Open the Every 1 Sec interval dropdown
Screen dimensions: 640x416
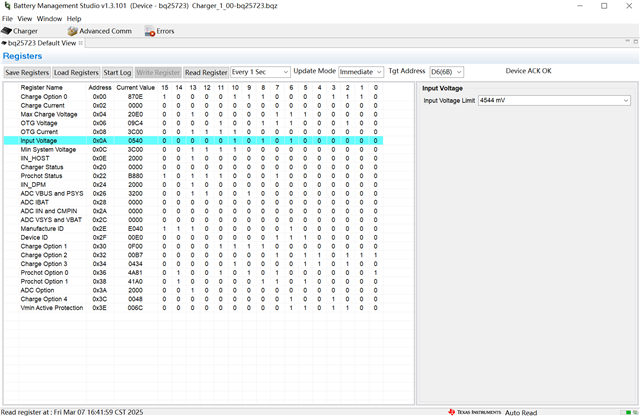click(x=260, y=72)
